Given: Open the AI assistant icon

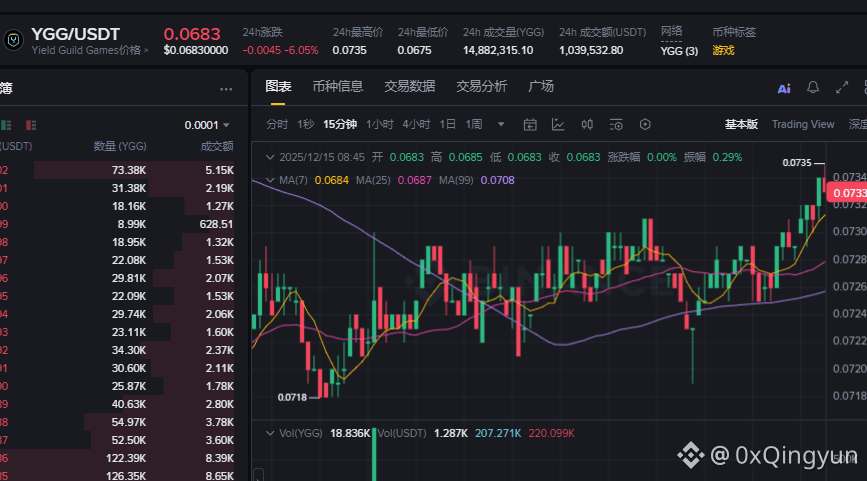Looking at the screenshot, I should pos(784,88).
